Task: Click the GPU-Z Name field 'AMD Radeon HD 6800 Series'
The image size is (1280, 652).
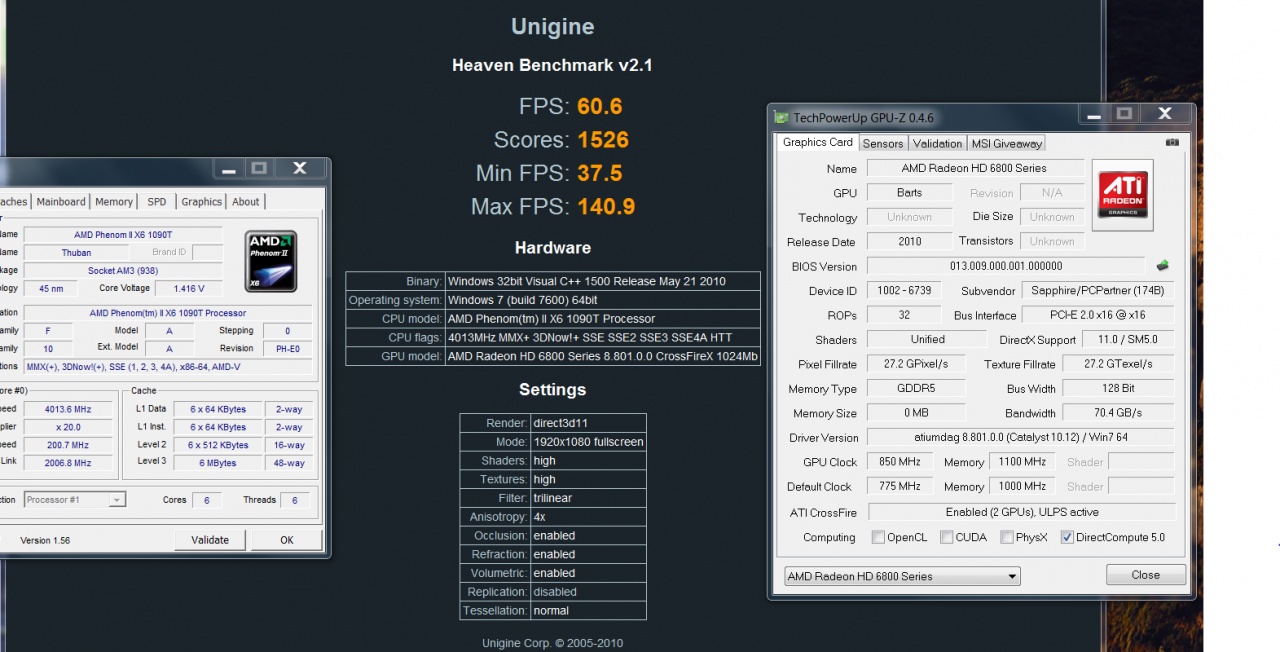Action: (x=975, y=168)
